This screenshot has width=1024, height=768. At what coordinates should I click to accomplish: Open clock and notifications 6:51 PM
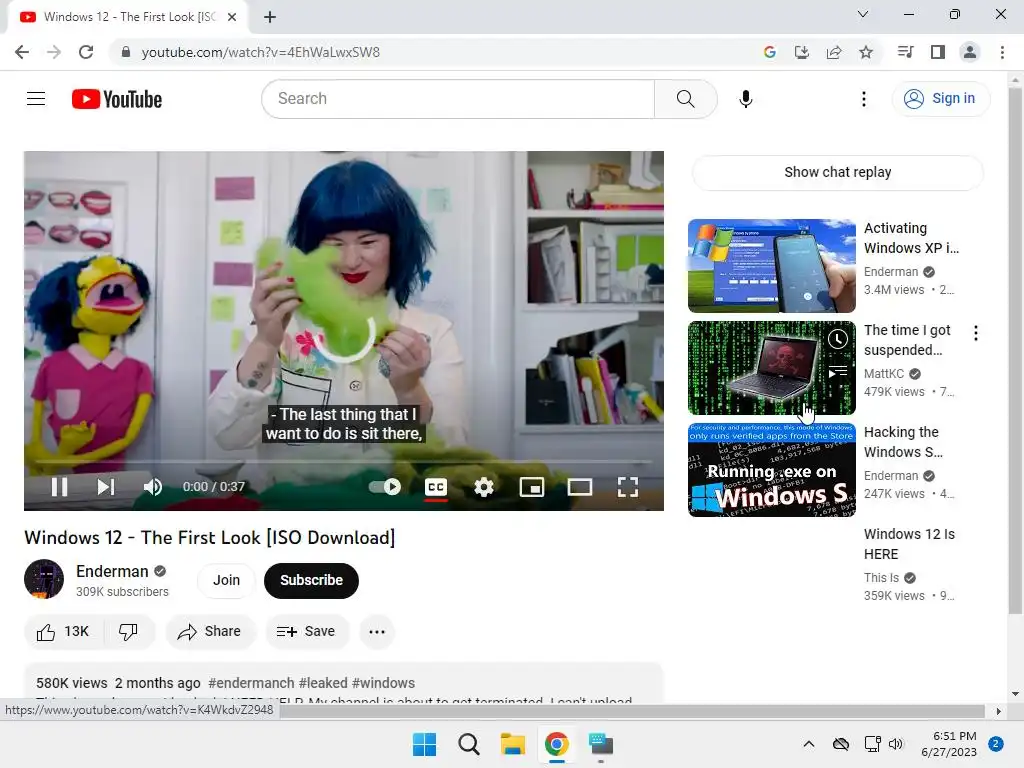tap(949, 744)
